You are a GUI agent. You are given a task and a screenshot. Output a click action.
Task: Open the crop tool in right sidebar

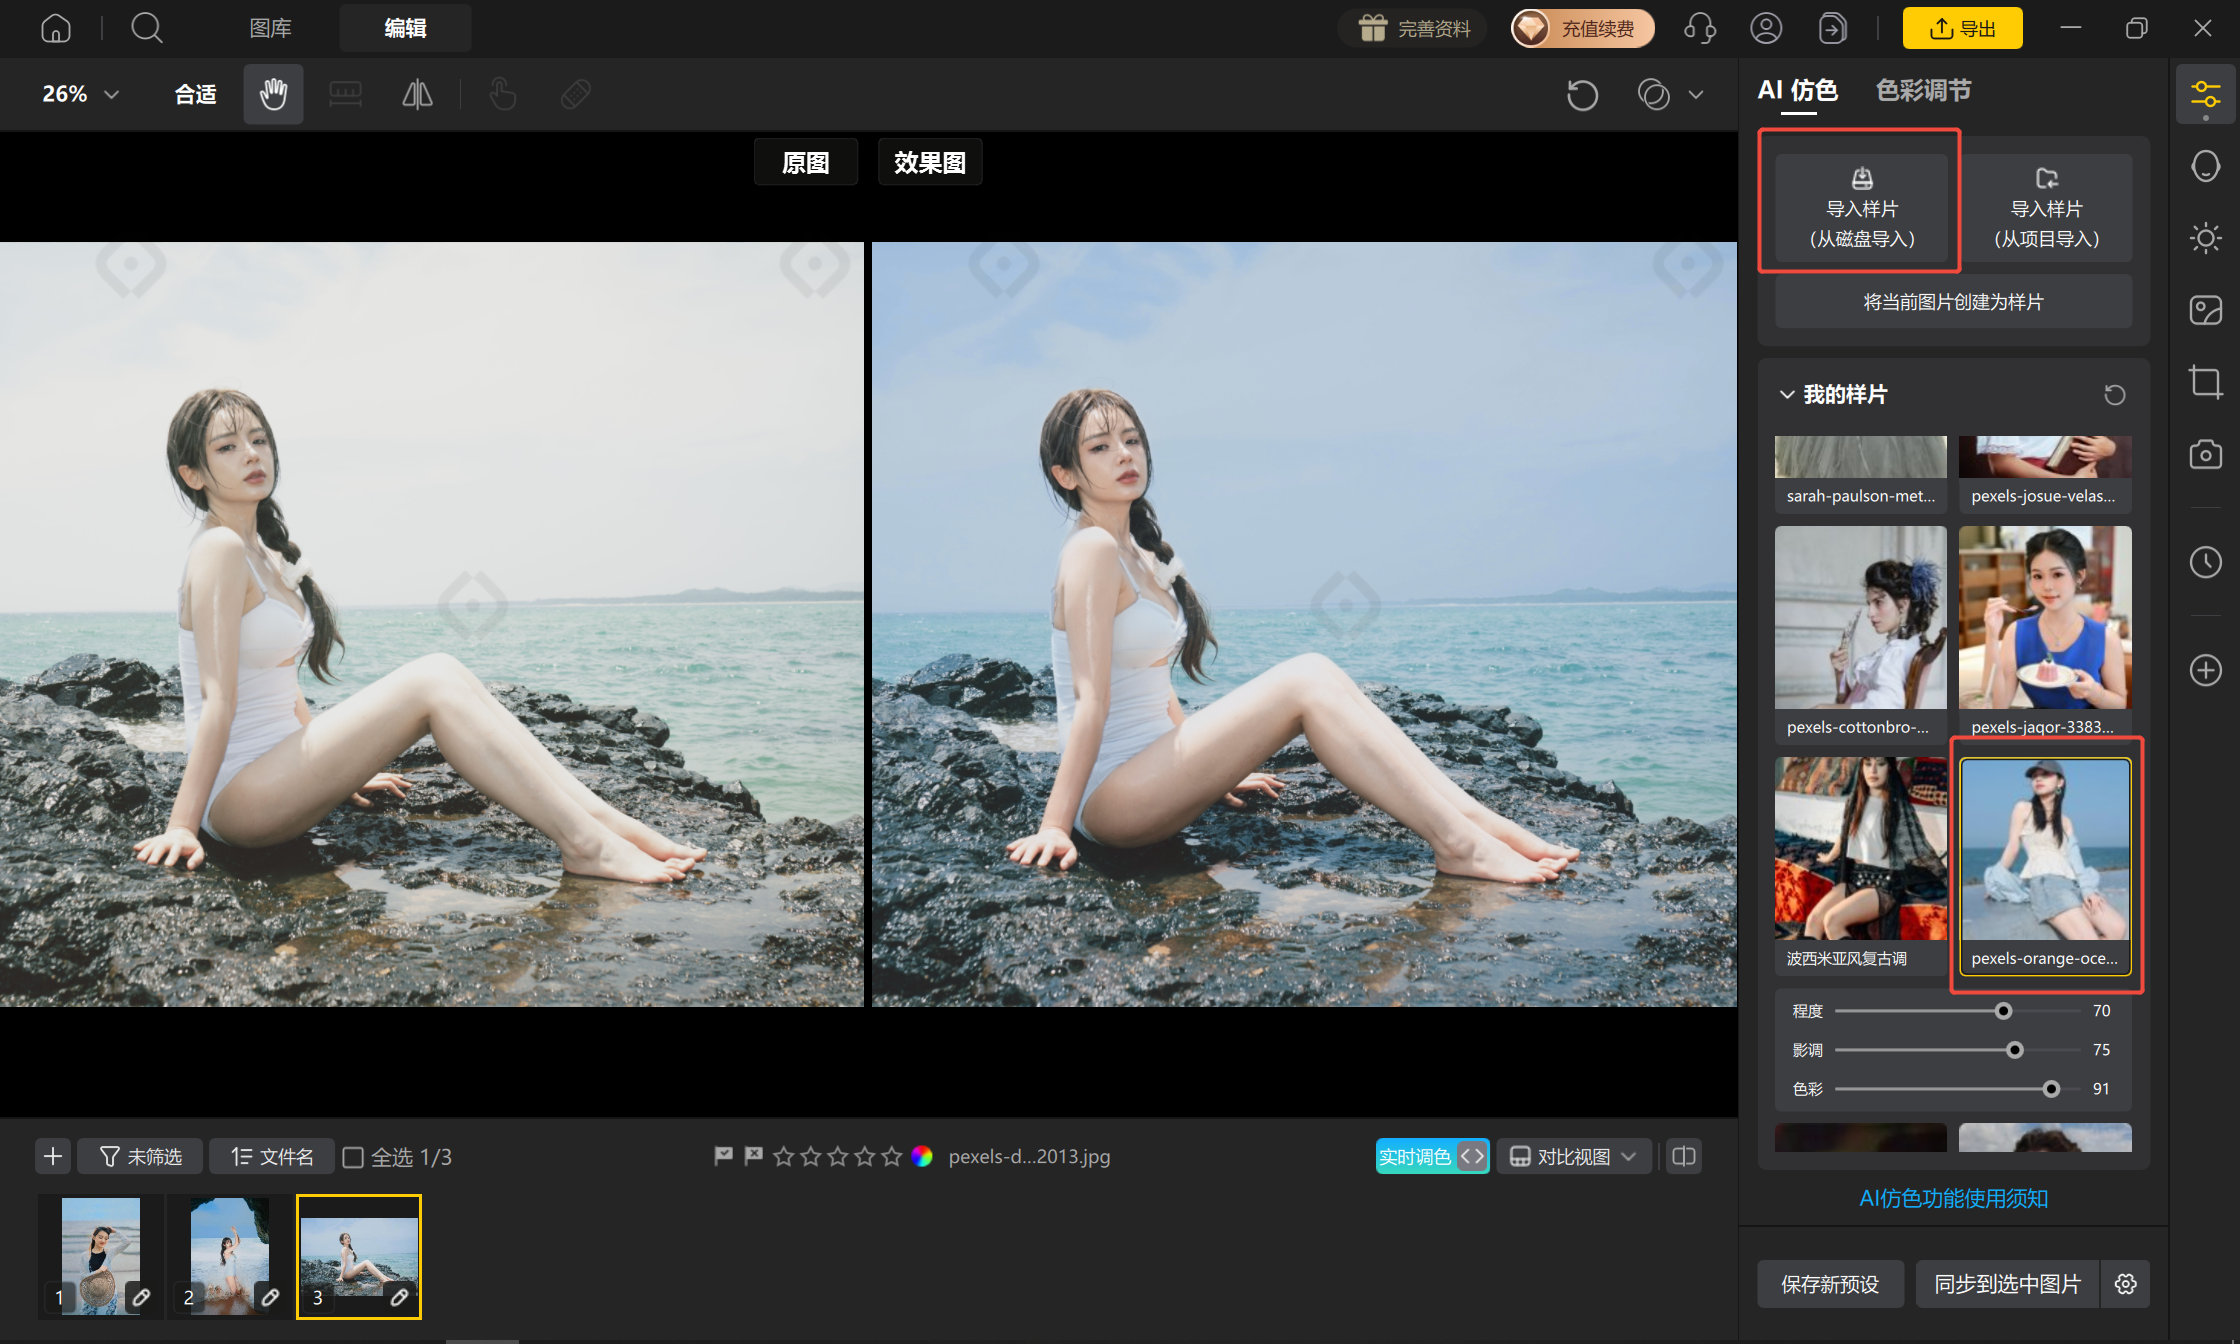[2205, 382]
